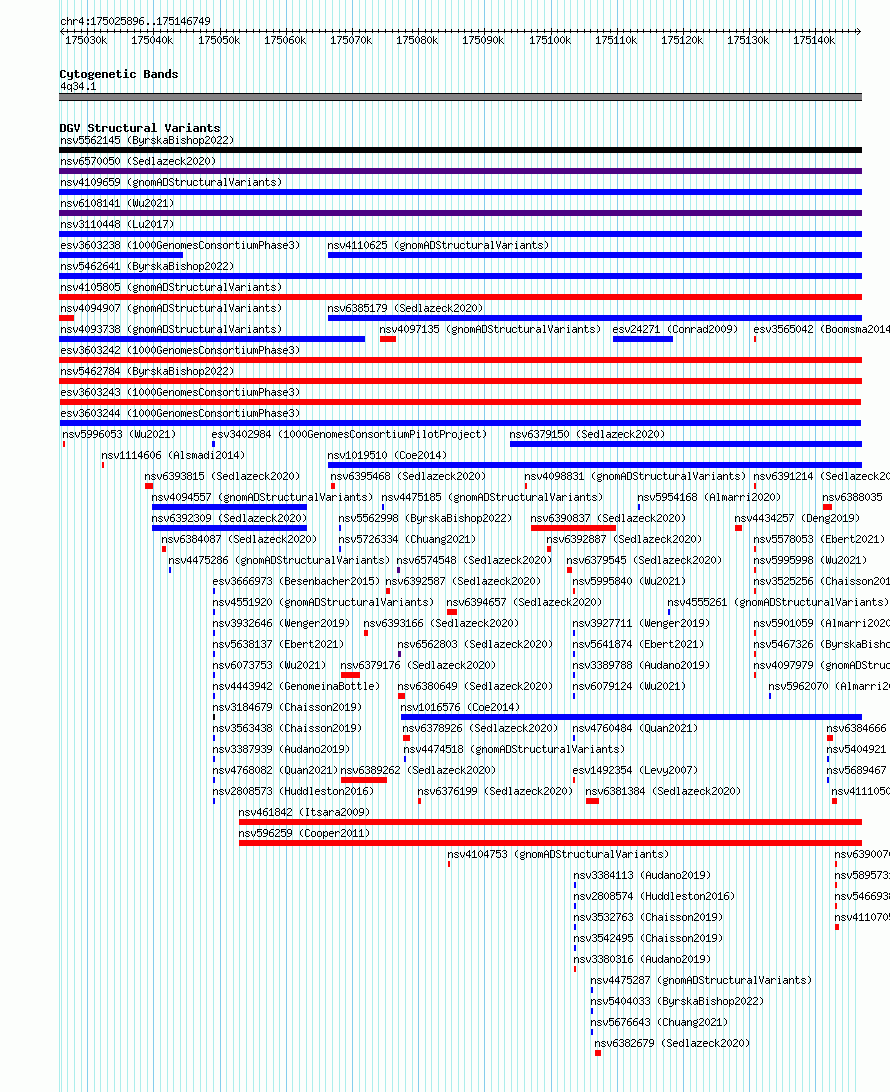890x1092 pixels.
Task: Select the blue bar under nsv4093738
Action: [x=212, y=339]
